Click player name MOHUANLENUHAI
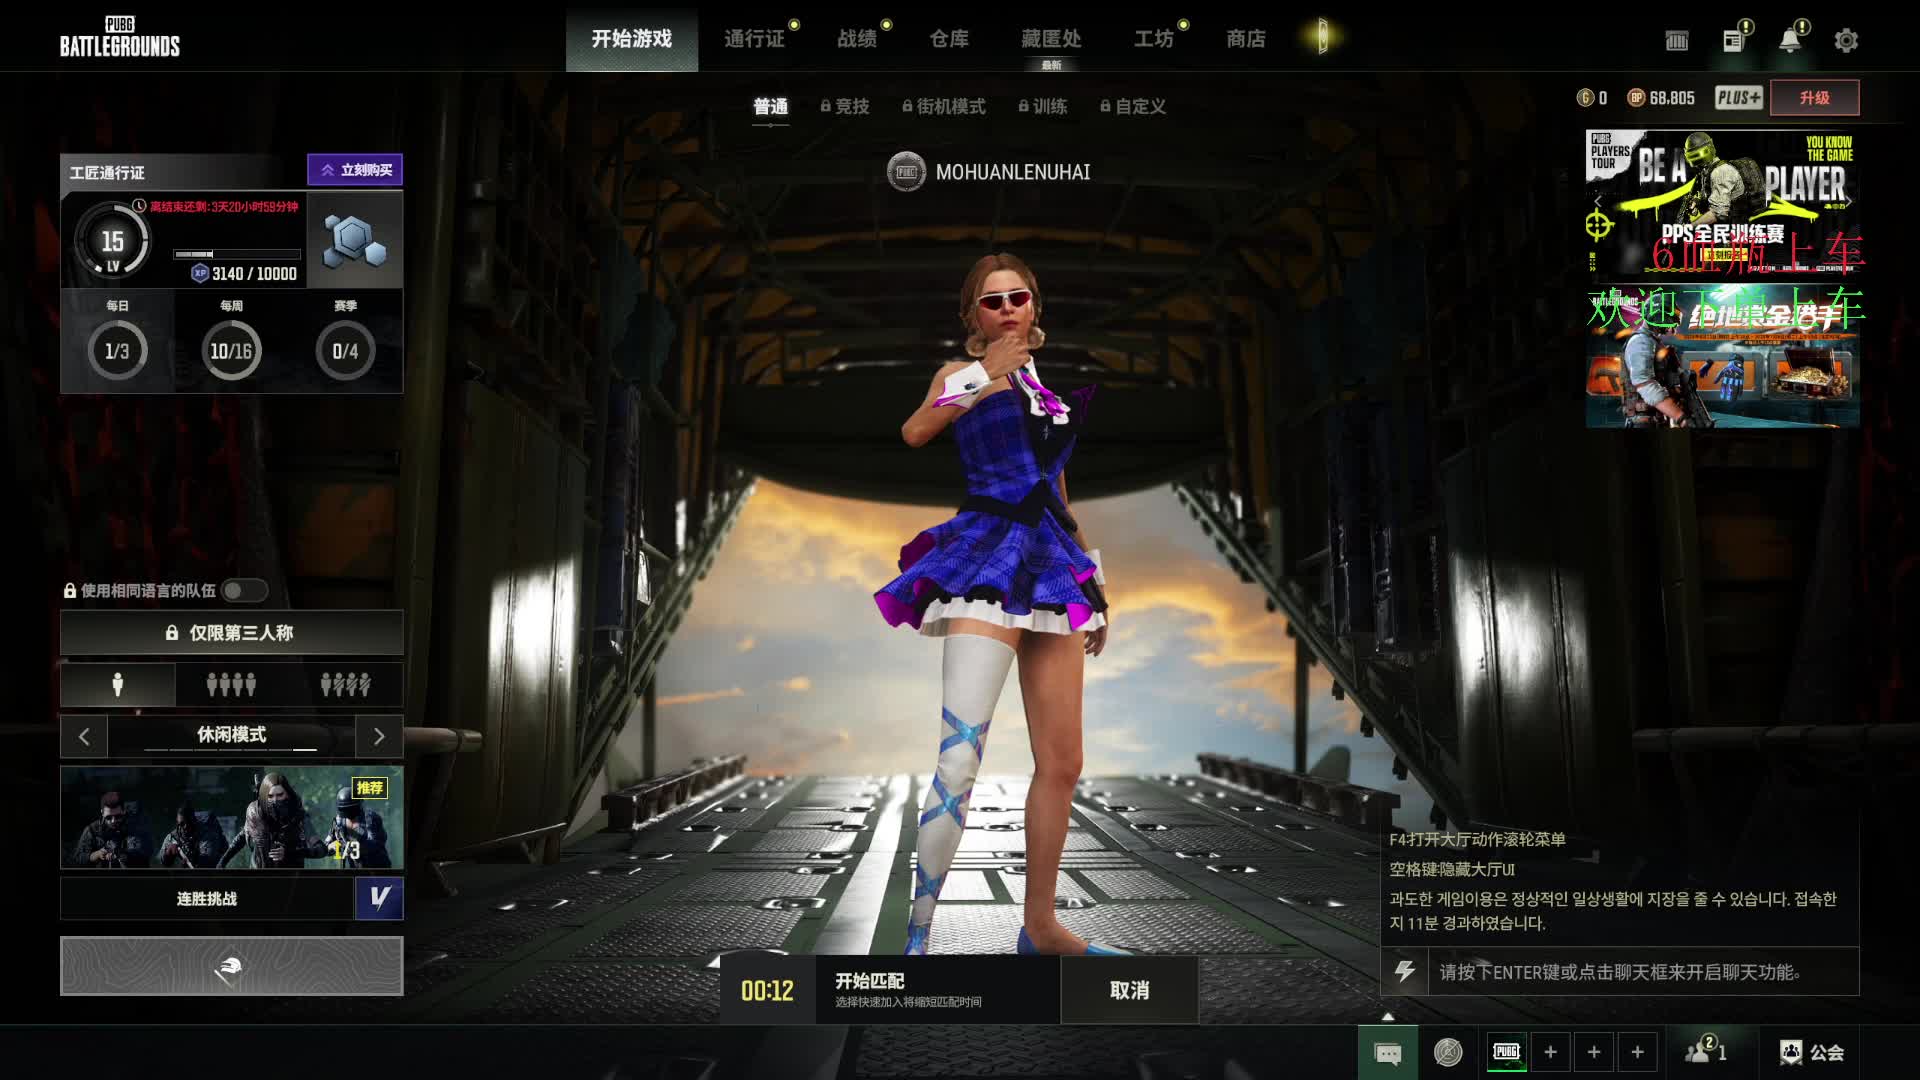 click(1012, 172)
